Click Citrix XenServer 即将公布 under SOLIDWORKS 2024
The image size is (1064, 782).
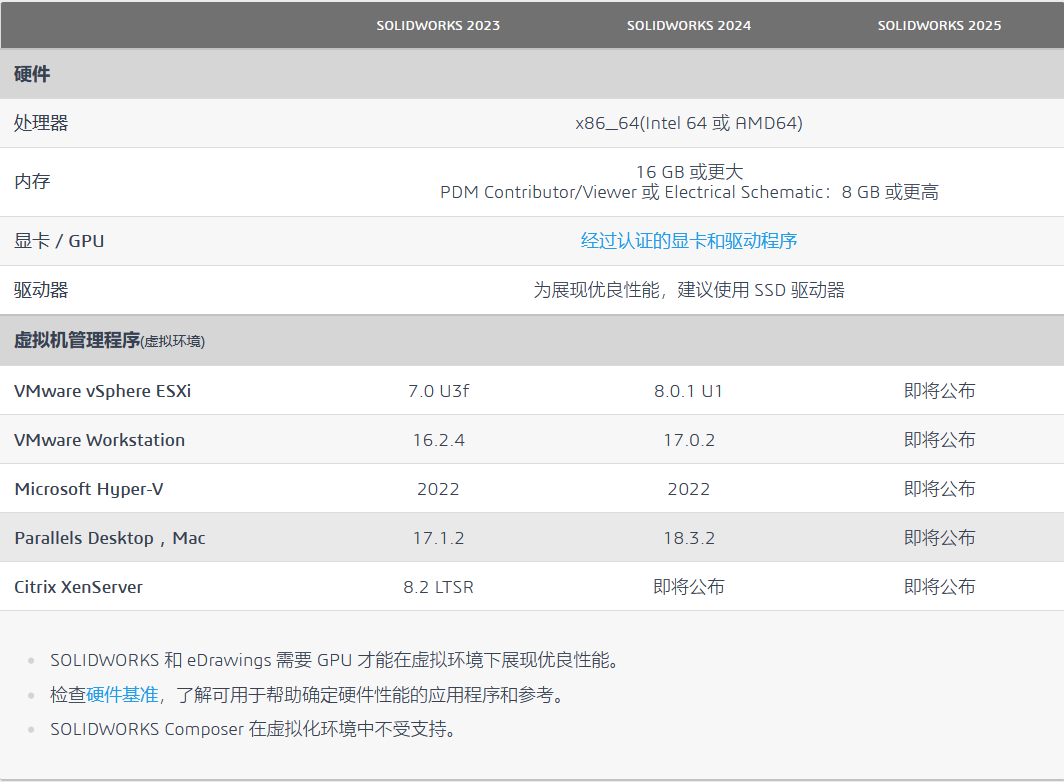pyautogui.click(x=689, y=586)
